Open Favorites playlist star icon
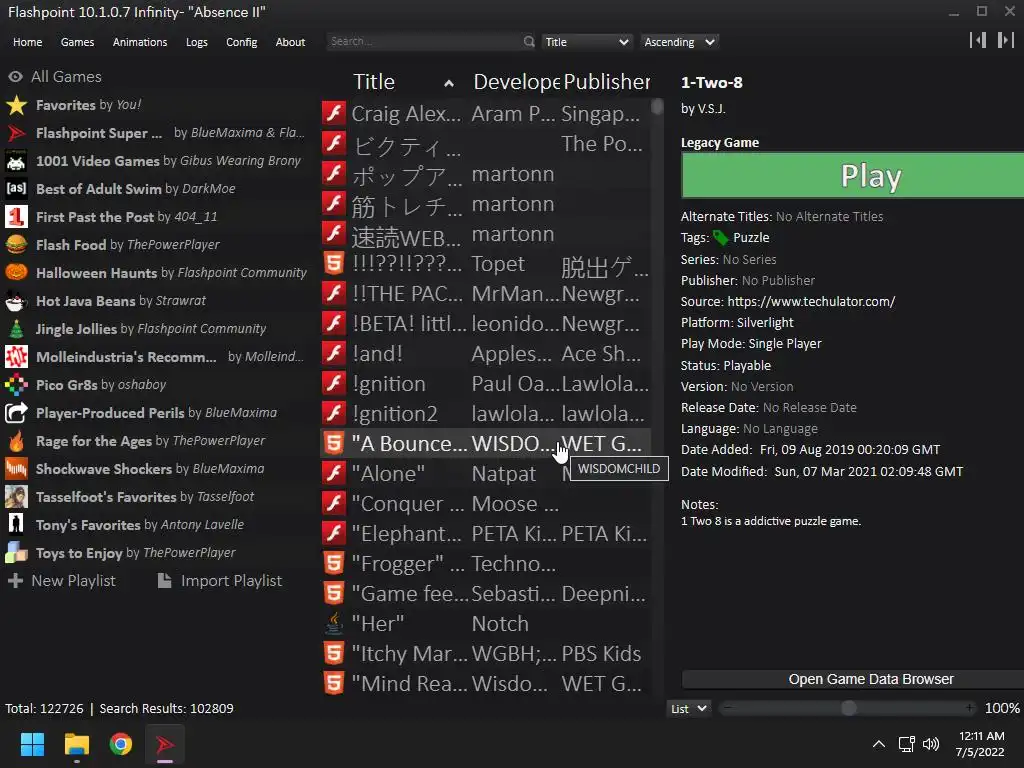The width and height of the screenshot is (1024, 768). pyautogui.click(x=16, y=105)
